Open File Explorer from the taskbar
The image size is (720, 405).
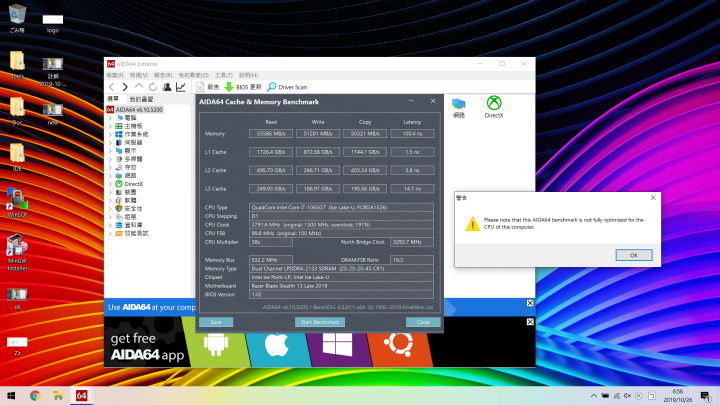pos(58,395)
